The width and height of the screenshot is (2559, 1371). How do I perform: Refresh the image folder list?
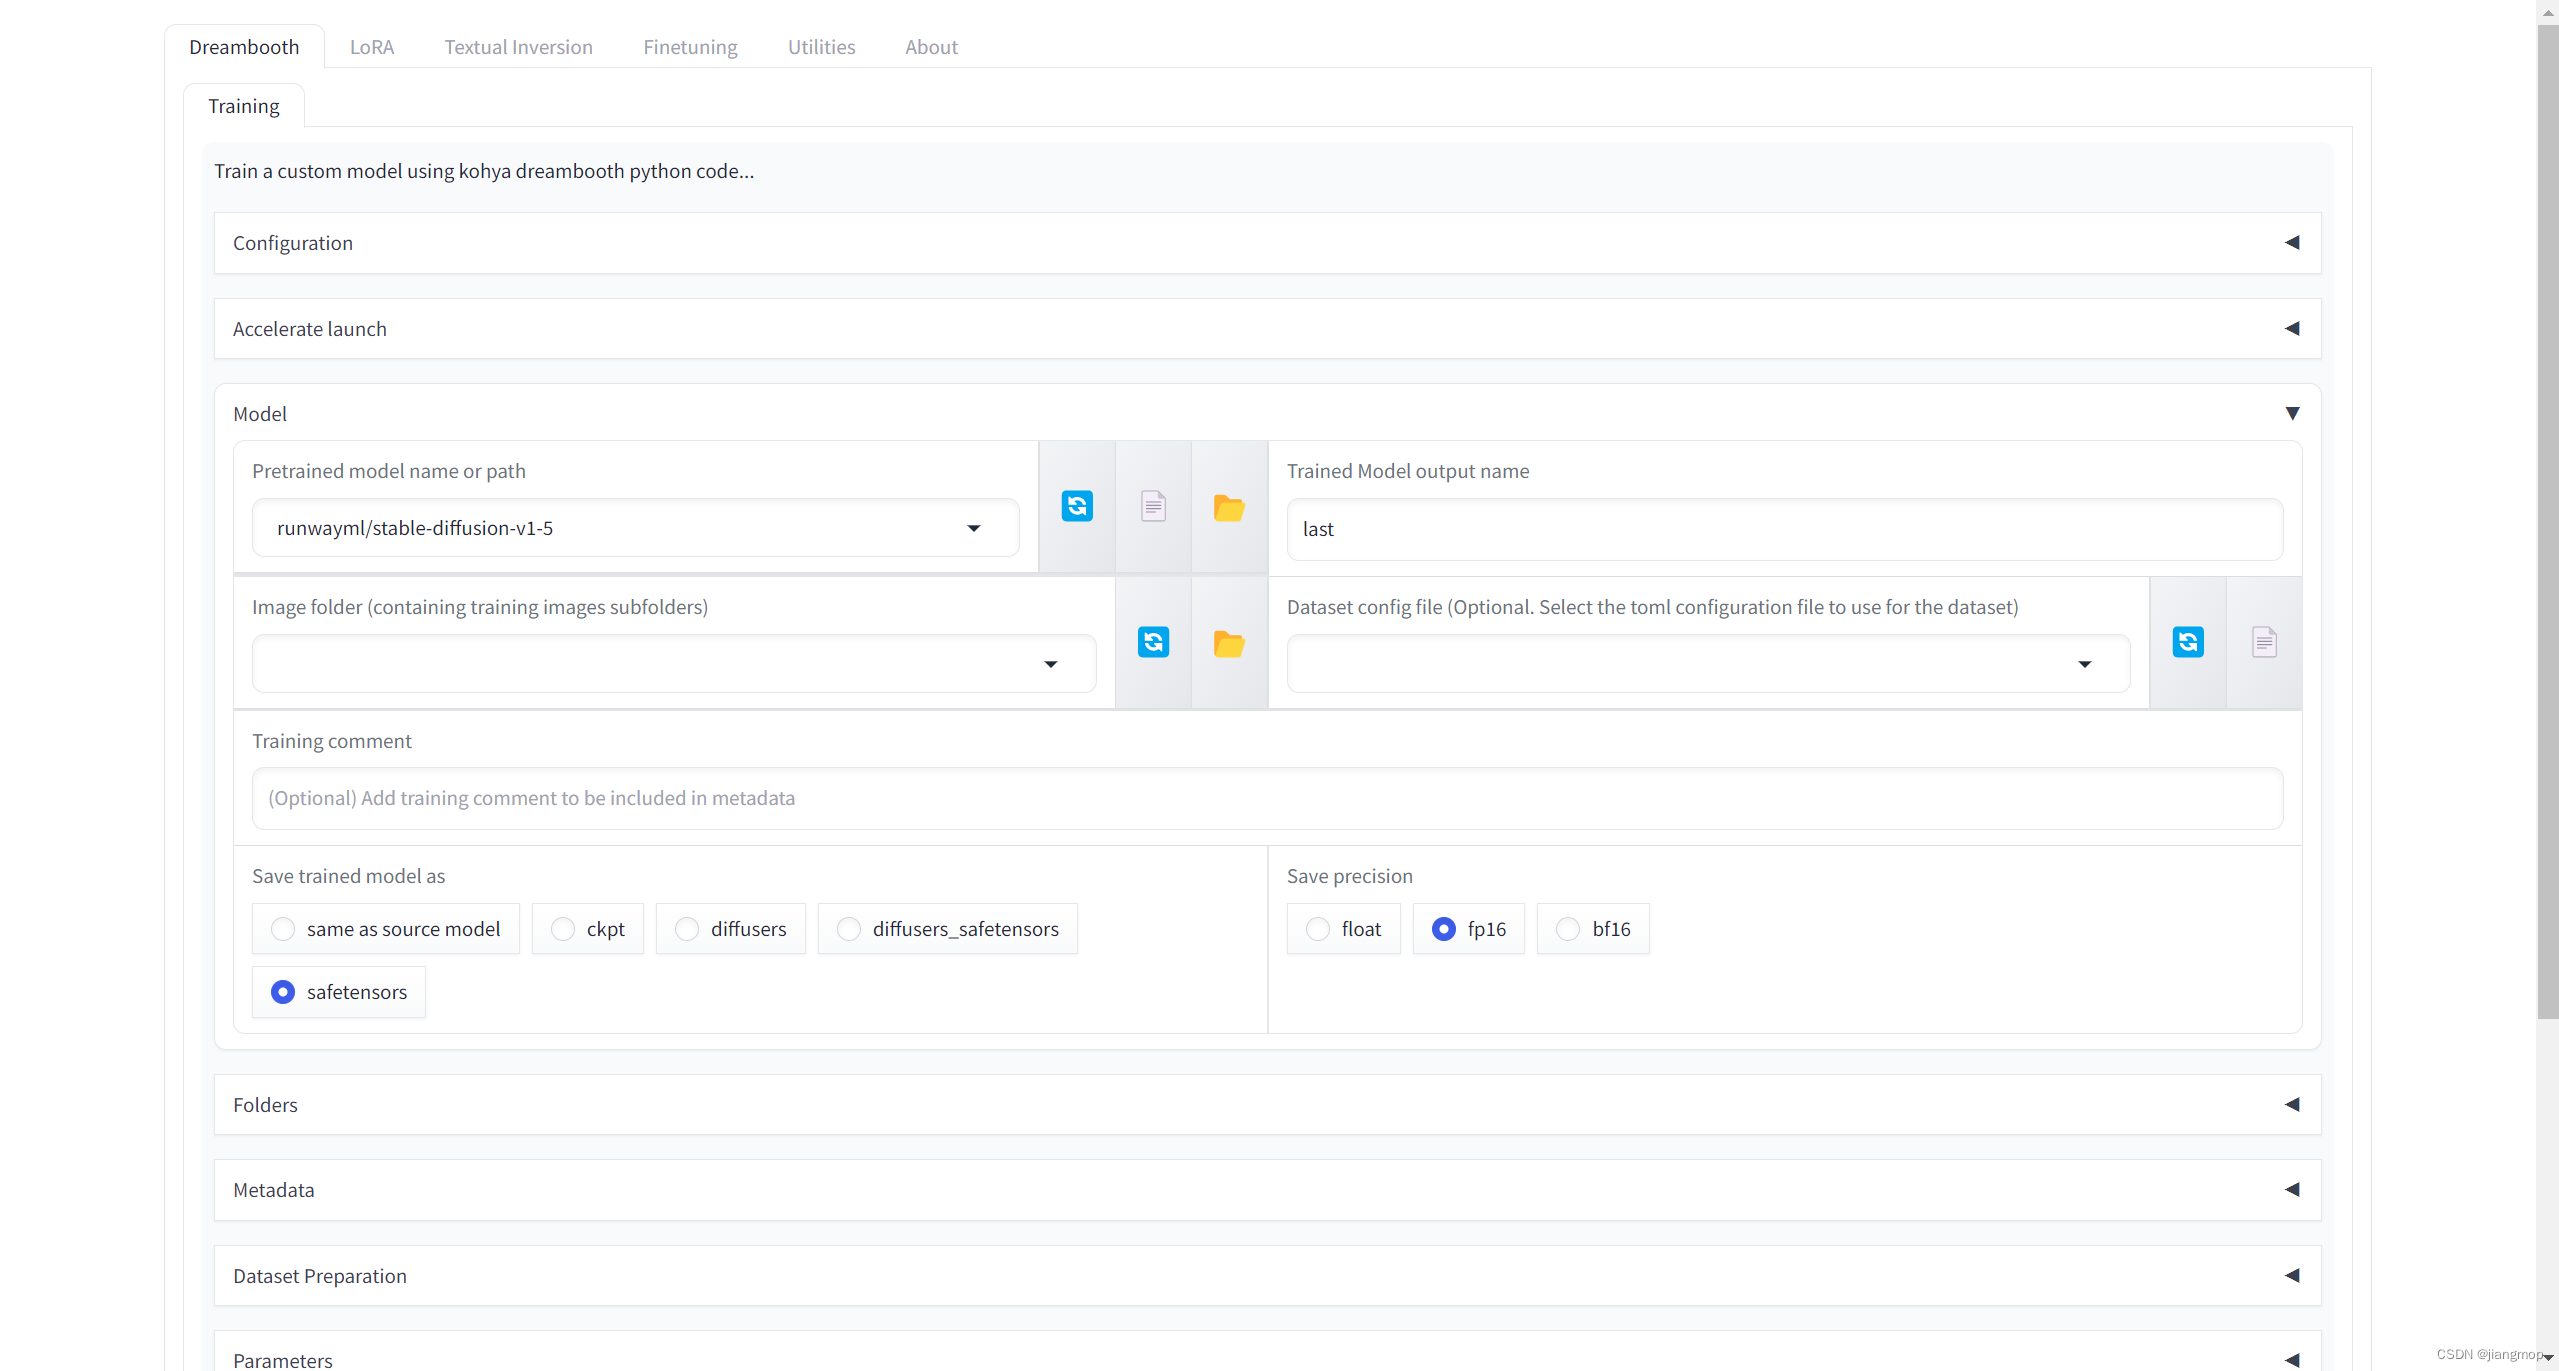click(x=1152, y=642)
